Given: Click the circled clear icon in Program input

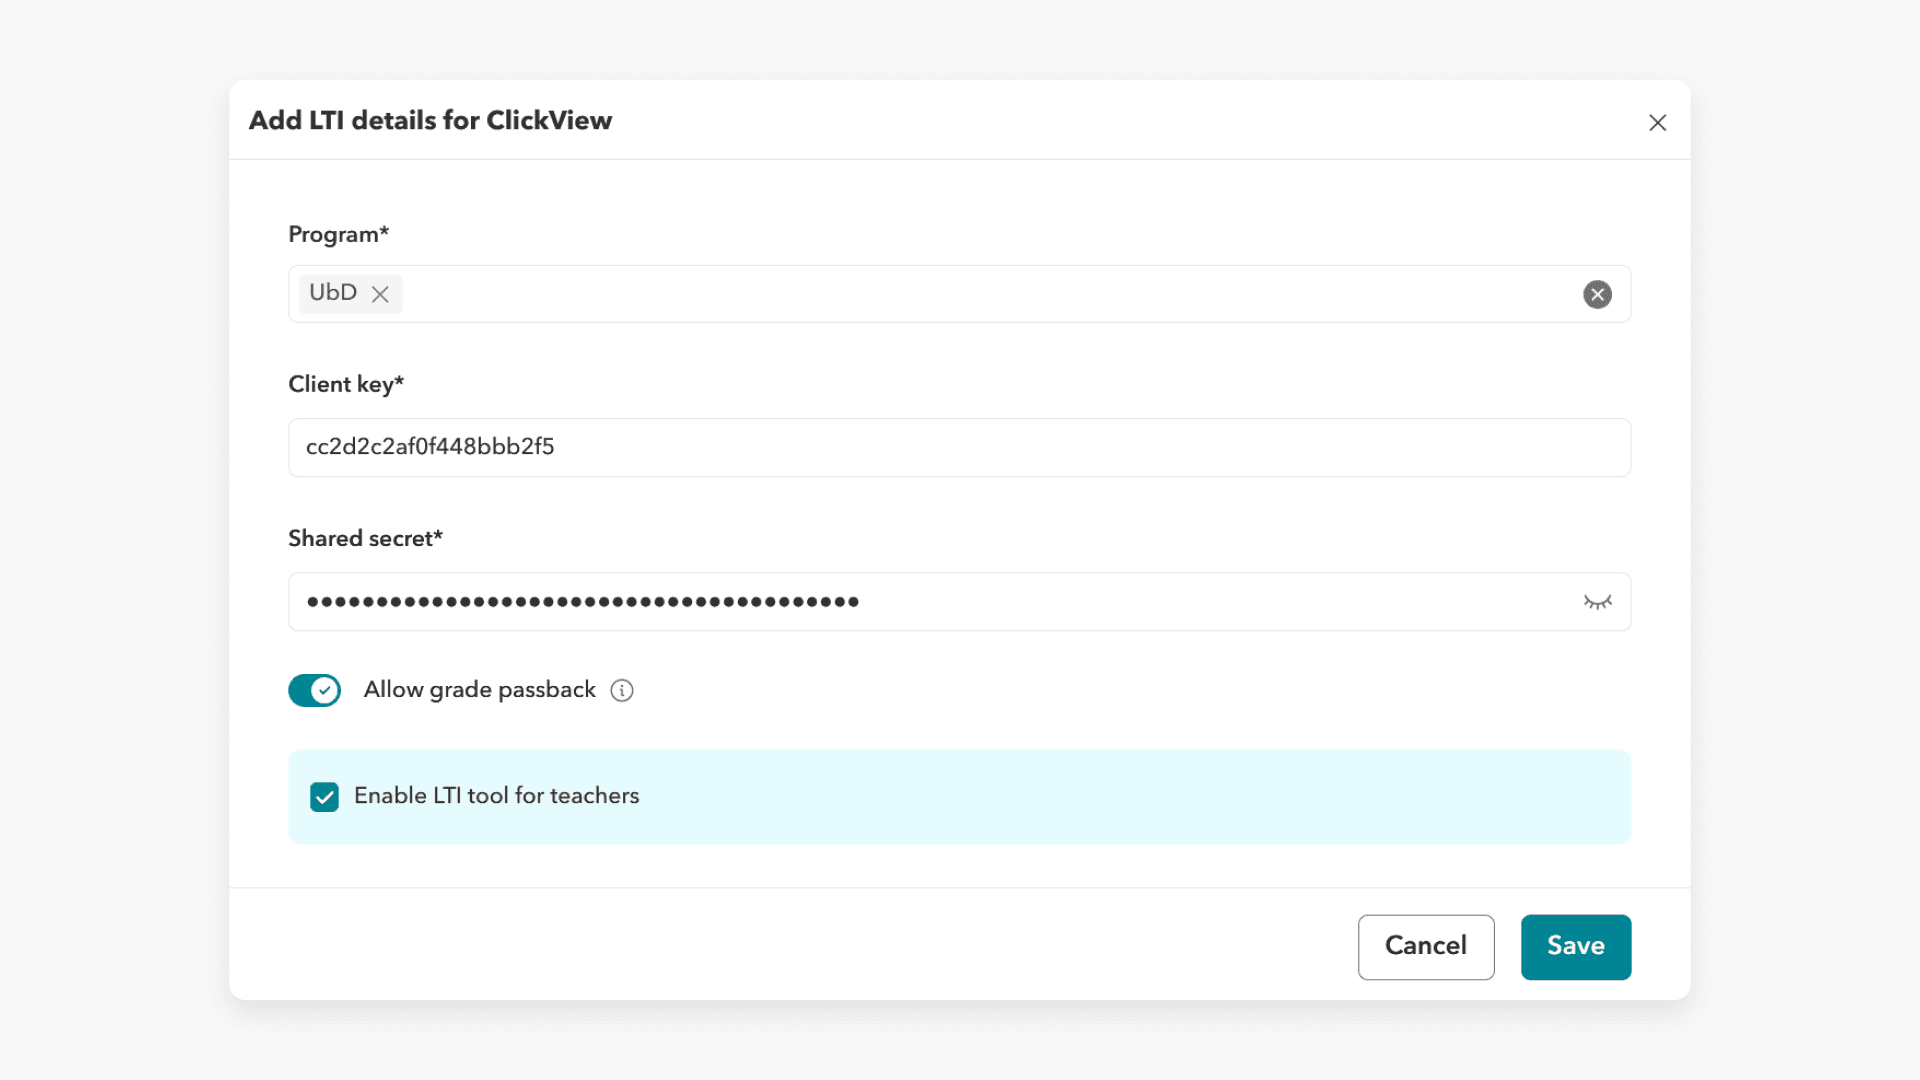Looking at the screenshot, I should (x=1597, y=294).
